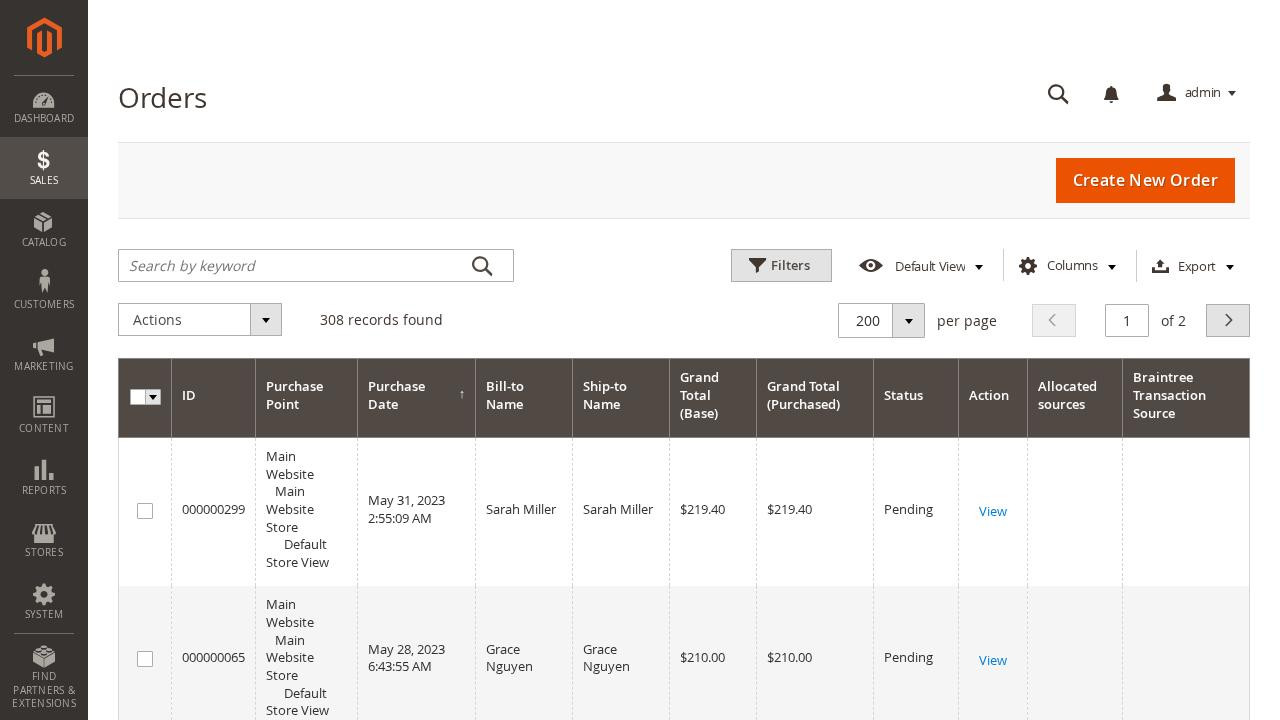Screen dimensions: 1280x720
Task: Toggle the select-all header checkbox
Action: click(138, 397)
